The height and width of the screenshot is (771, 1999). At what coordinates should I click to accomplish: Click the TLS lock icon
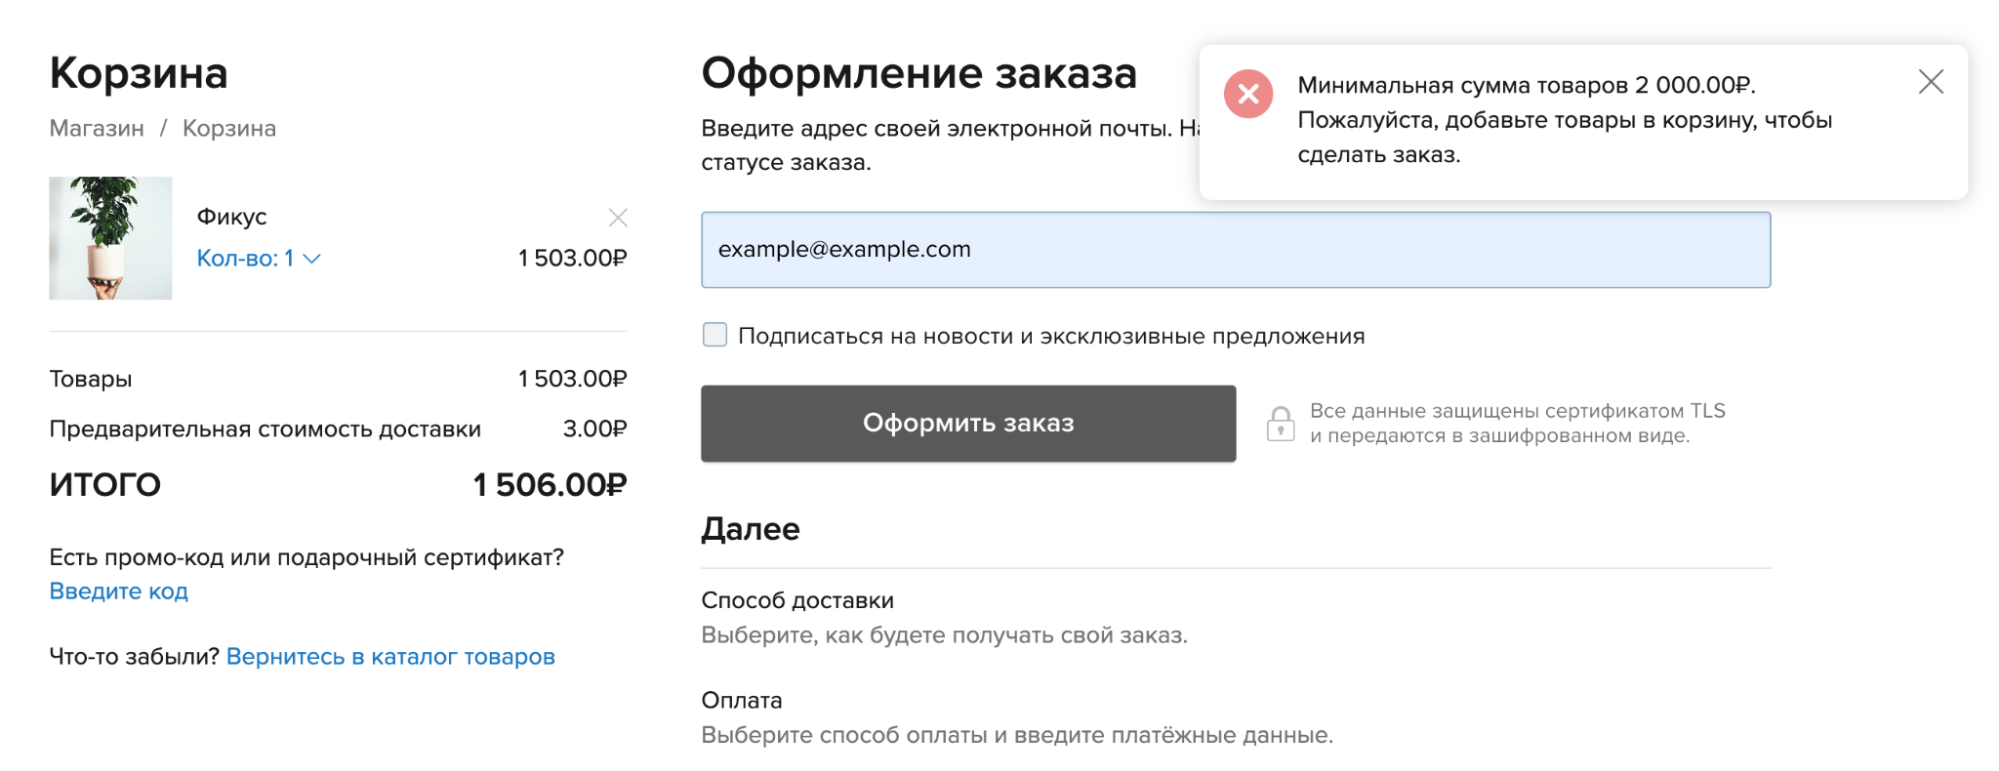click(1280, 423)
